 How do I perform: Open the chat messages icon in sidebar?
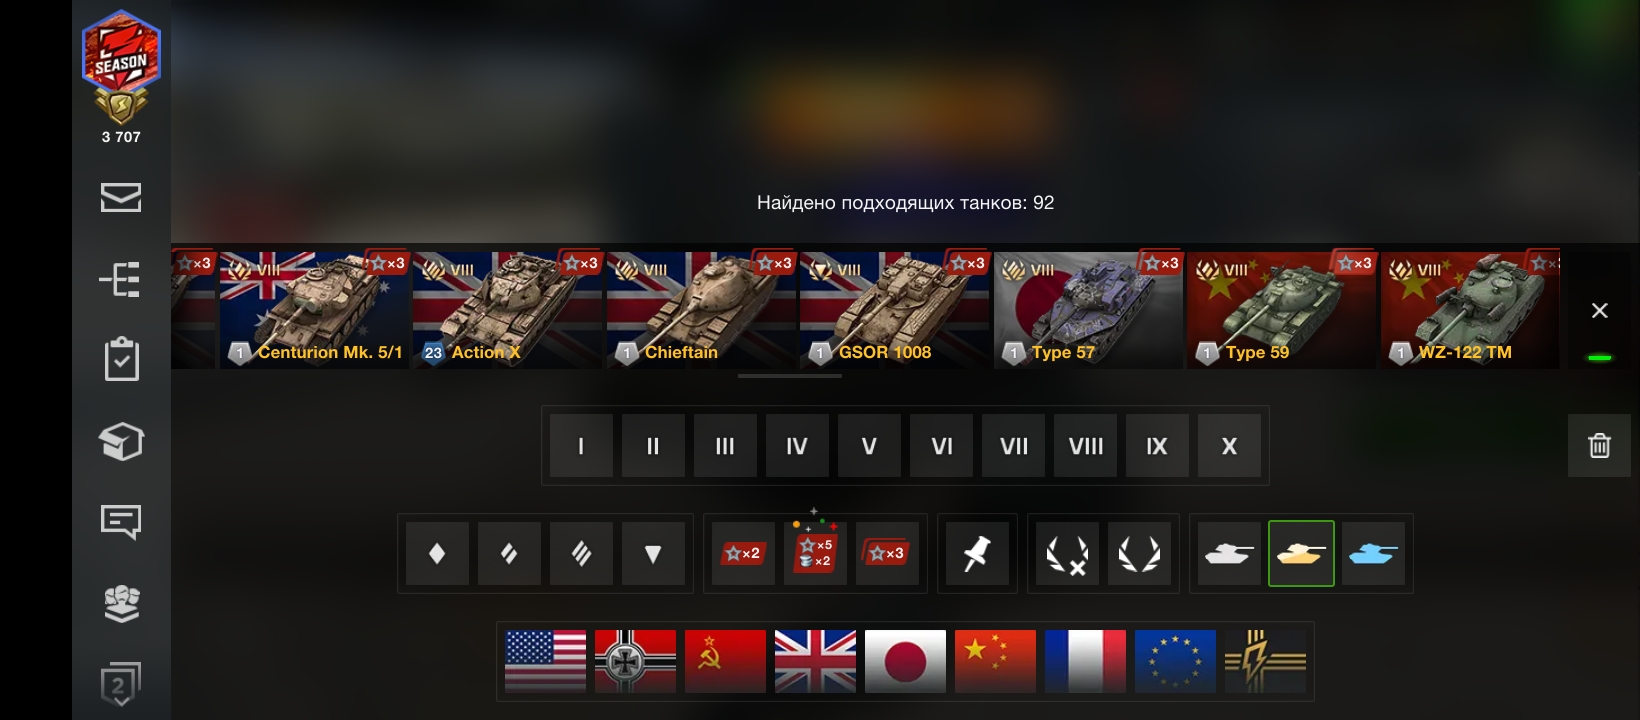(121, 522)
